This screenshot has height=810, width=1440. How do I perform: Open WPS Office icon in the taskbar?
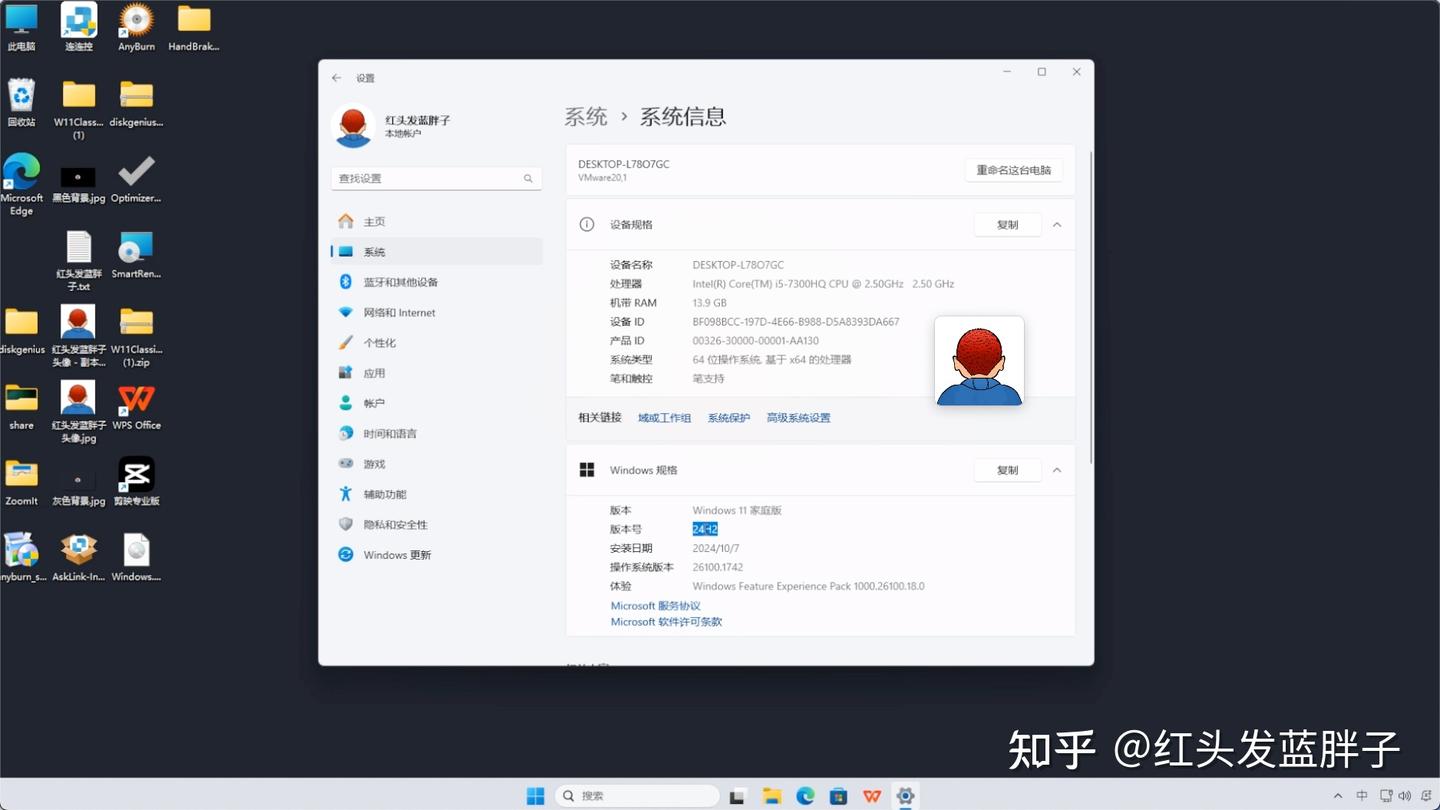pyautogui.click(x=872, y=796)
